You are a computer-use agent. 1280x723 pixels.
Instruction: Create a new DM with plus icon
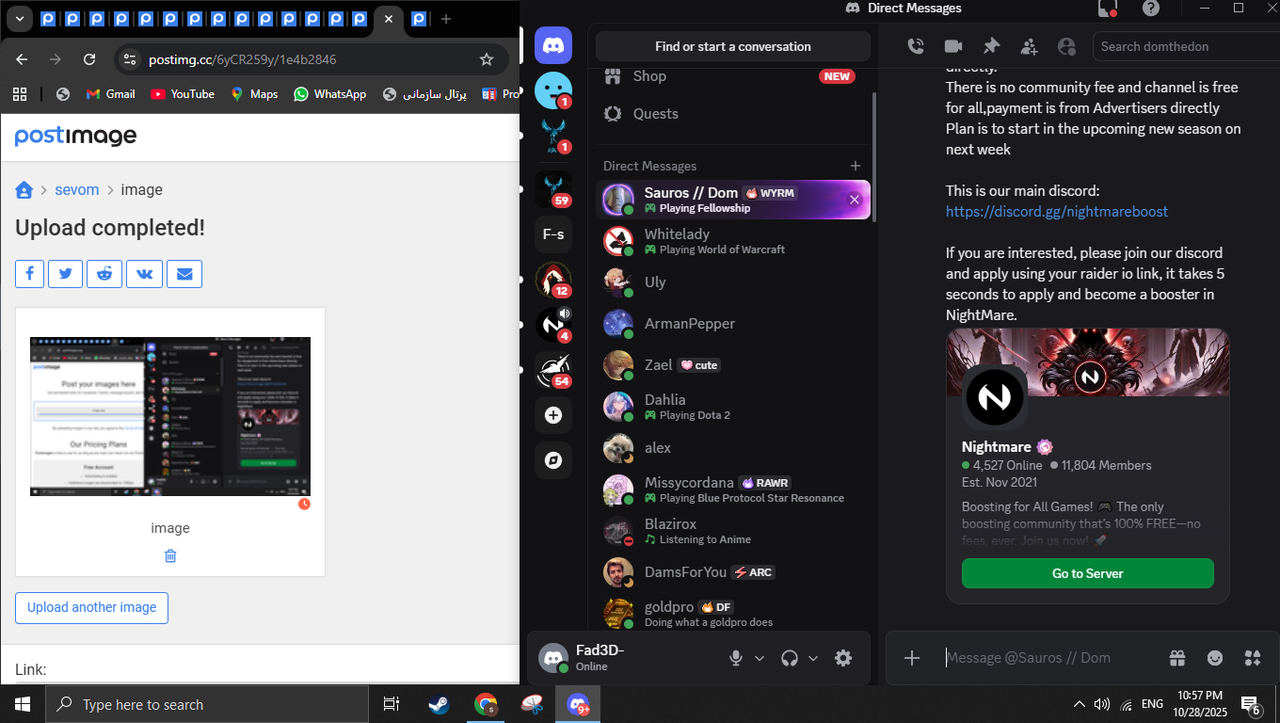tap(855, 166)
